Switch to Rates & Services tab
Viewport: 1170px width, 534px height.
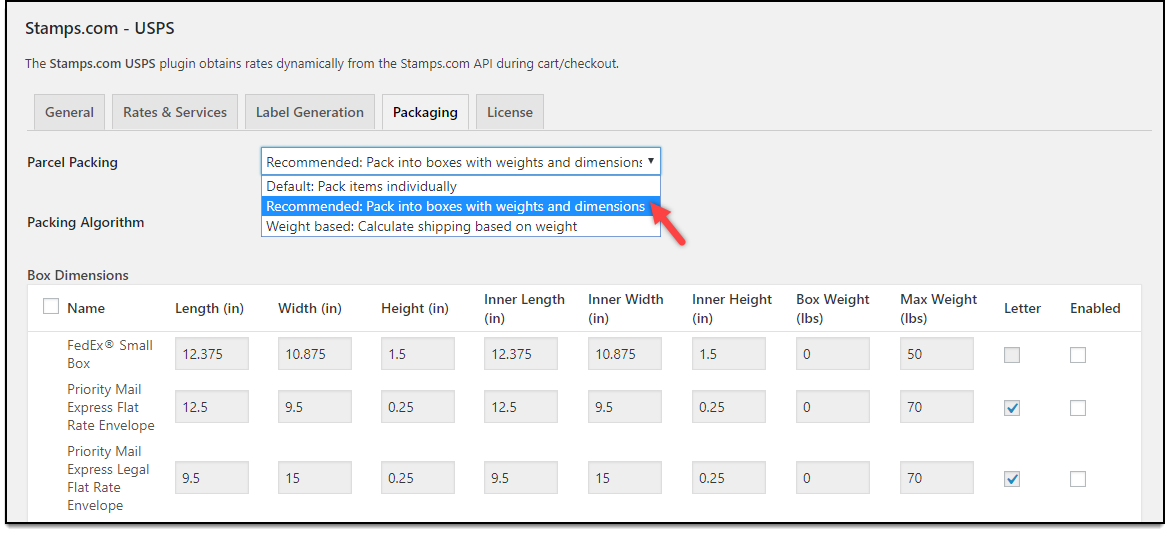coord(175,113)
